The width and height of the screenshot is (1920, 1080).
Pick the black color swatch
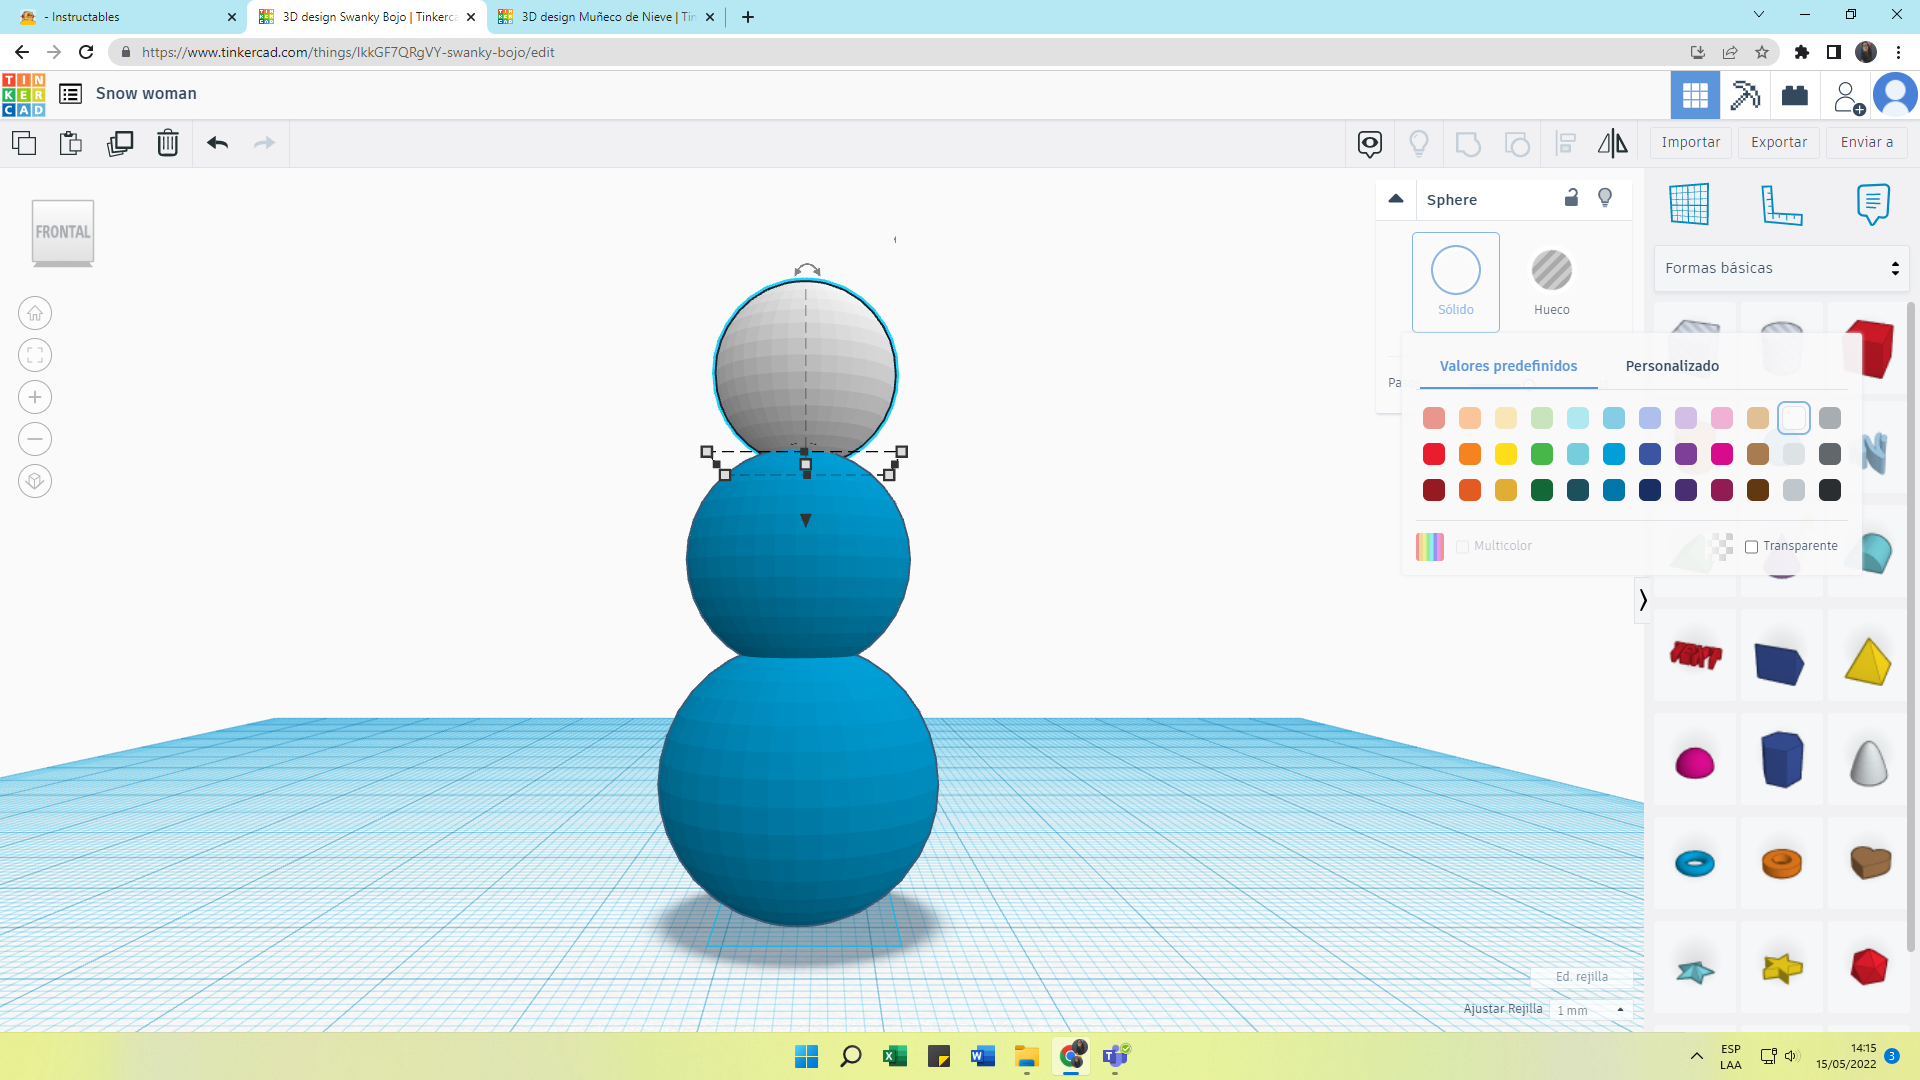coord(1830,490)
